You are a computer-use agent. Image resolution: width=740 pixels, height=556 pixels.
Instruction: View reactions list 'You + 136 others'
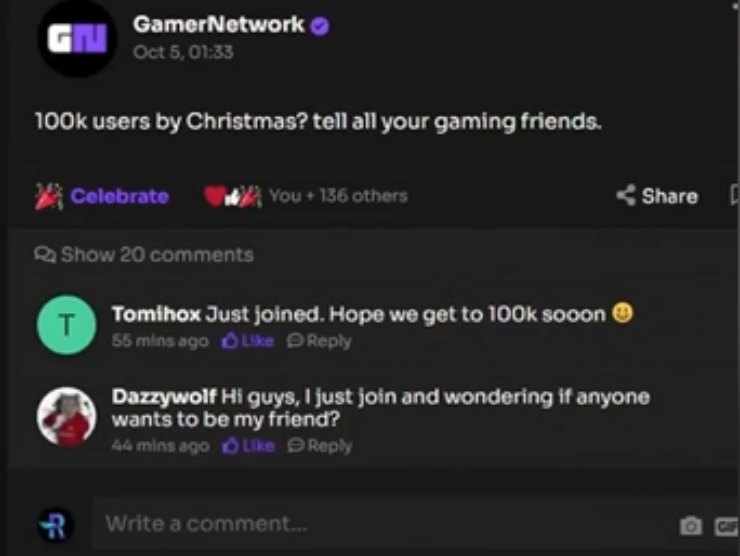(338, 195)
